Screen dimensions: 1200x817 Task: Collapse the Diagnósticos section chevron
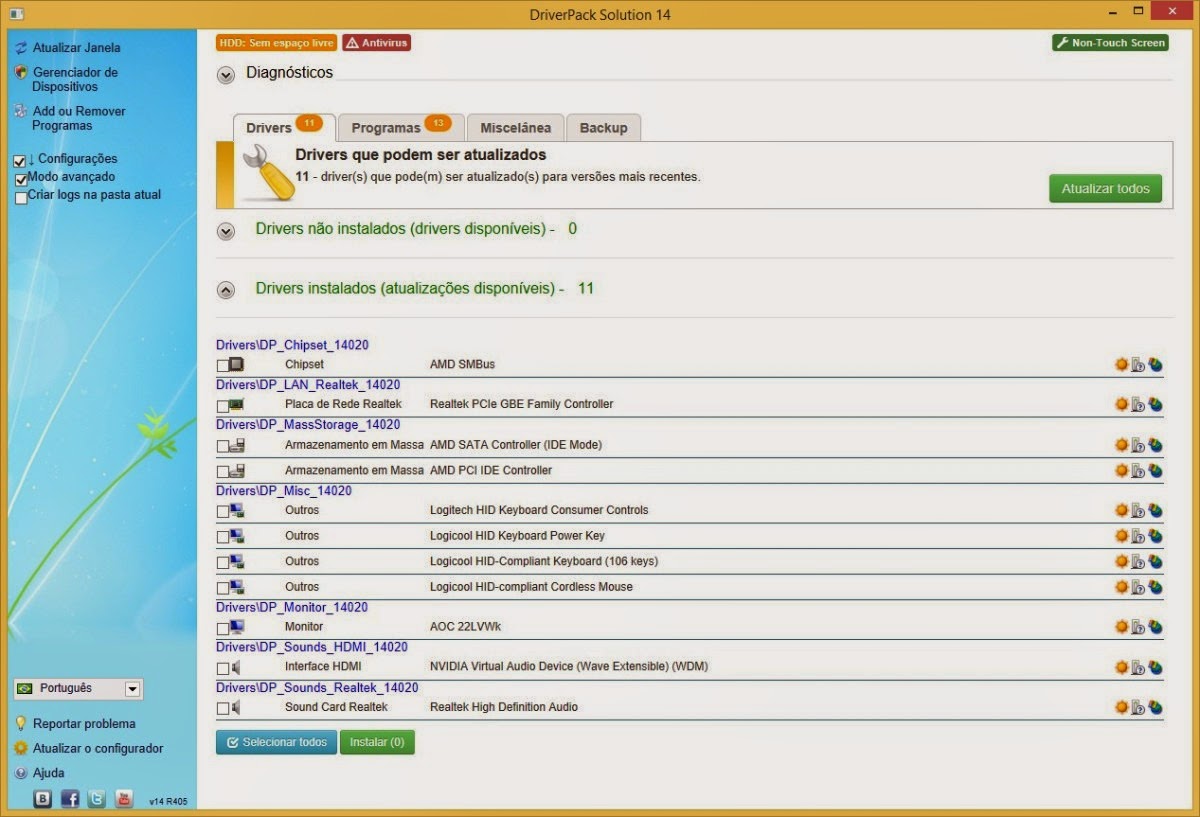226,75
